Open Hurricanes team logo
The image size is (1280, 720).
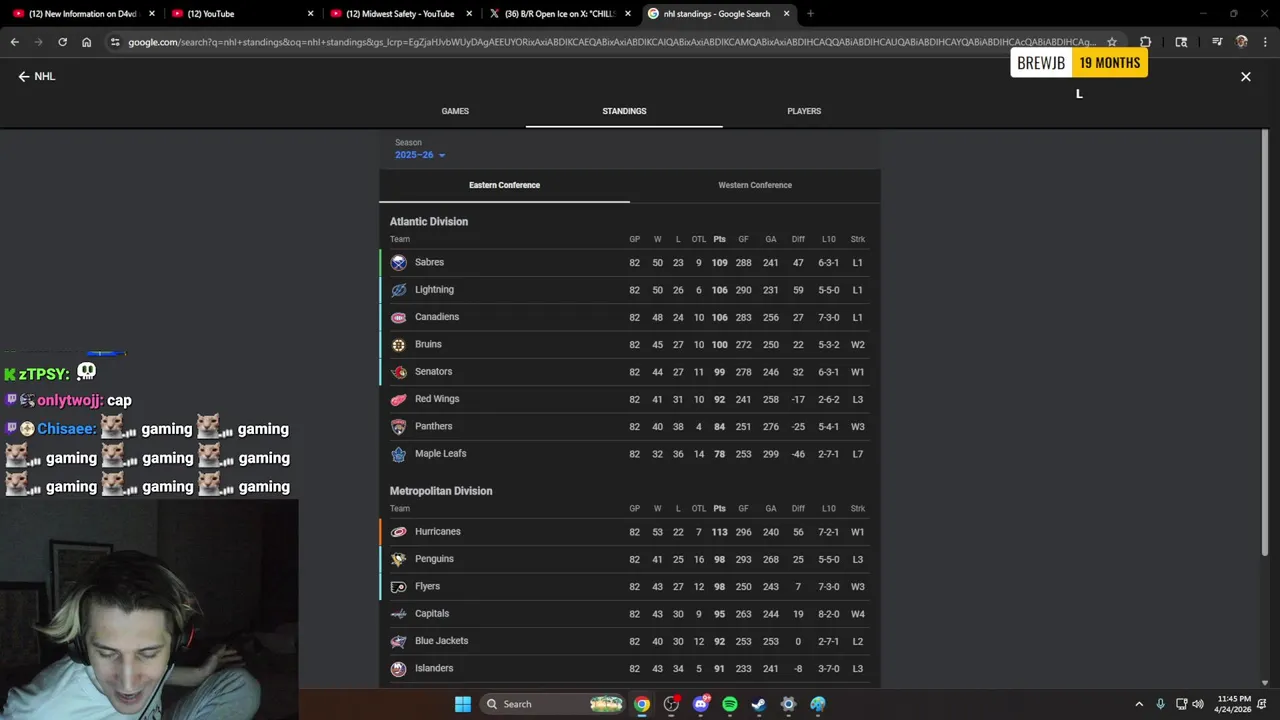(398, 532)
